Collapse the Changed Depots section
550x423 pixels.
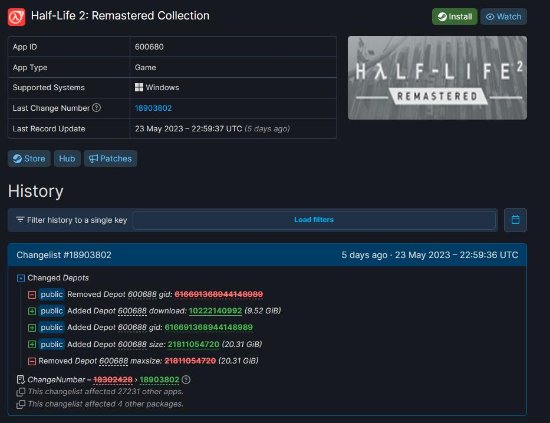tap(21, 278)
